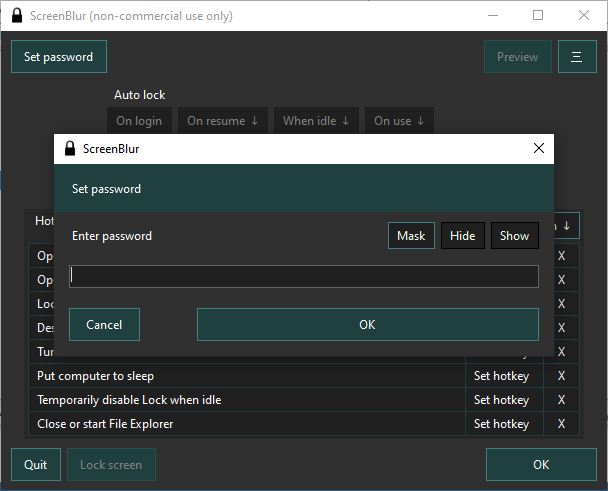Clear hotkey X for Temporarily disable Lock when idle
608x491 pixels.
click(561, 400)
